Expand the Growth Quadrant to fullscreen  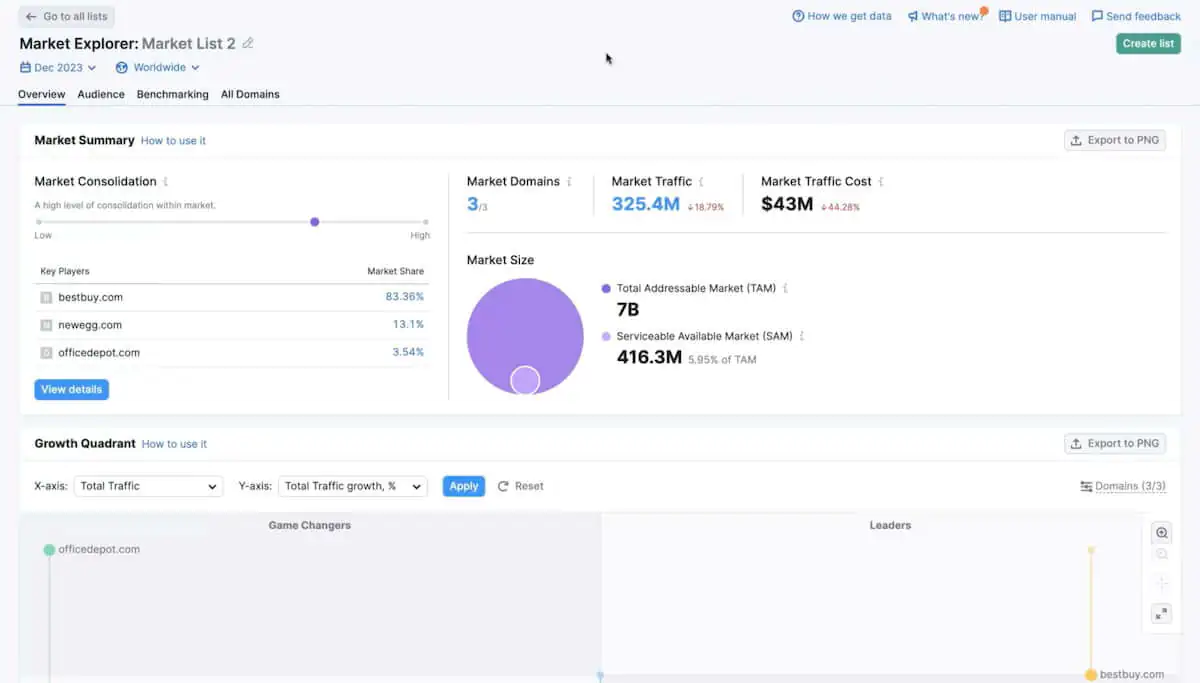(1161, 613)
